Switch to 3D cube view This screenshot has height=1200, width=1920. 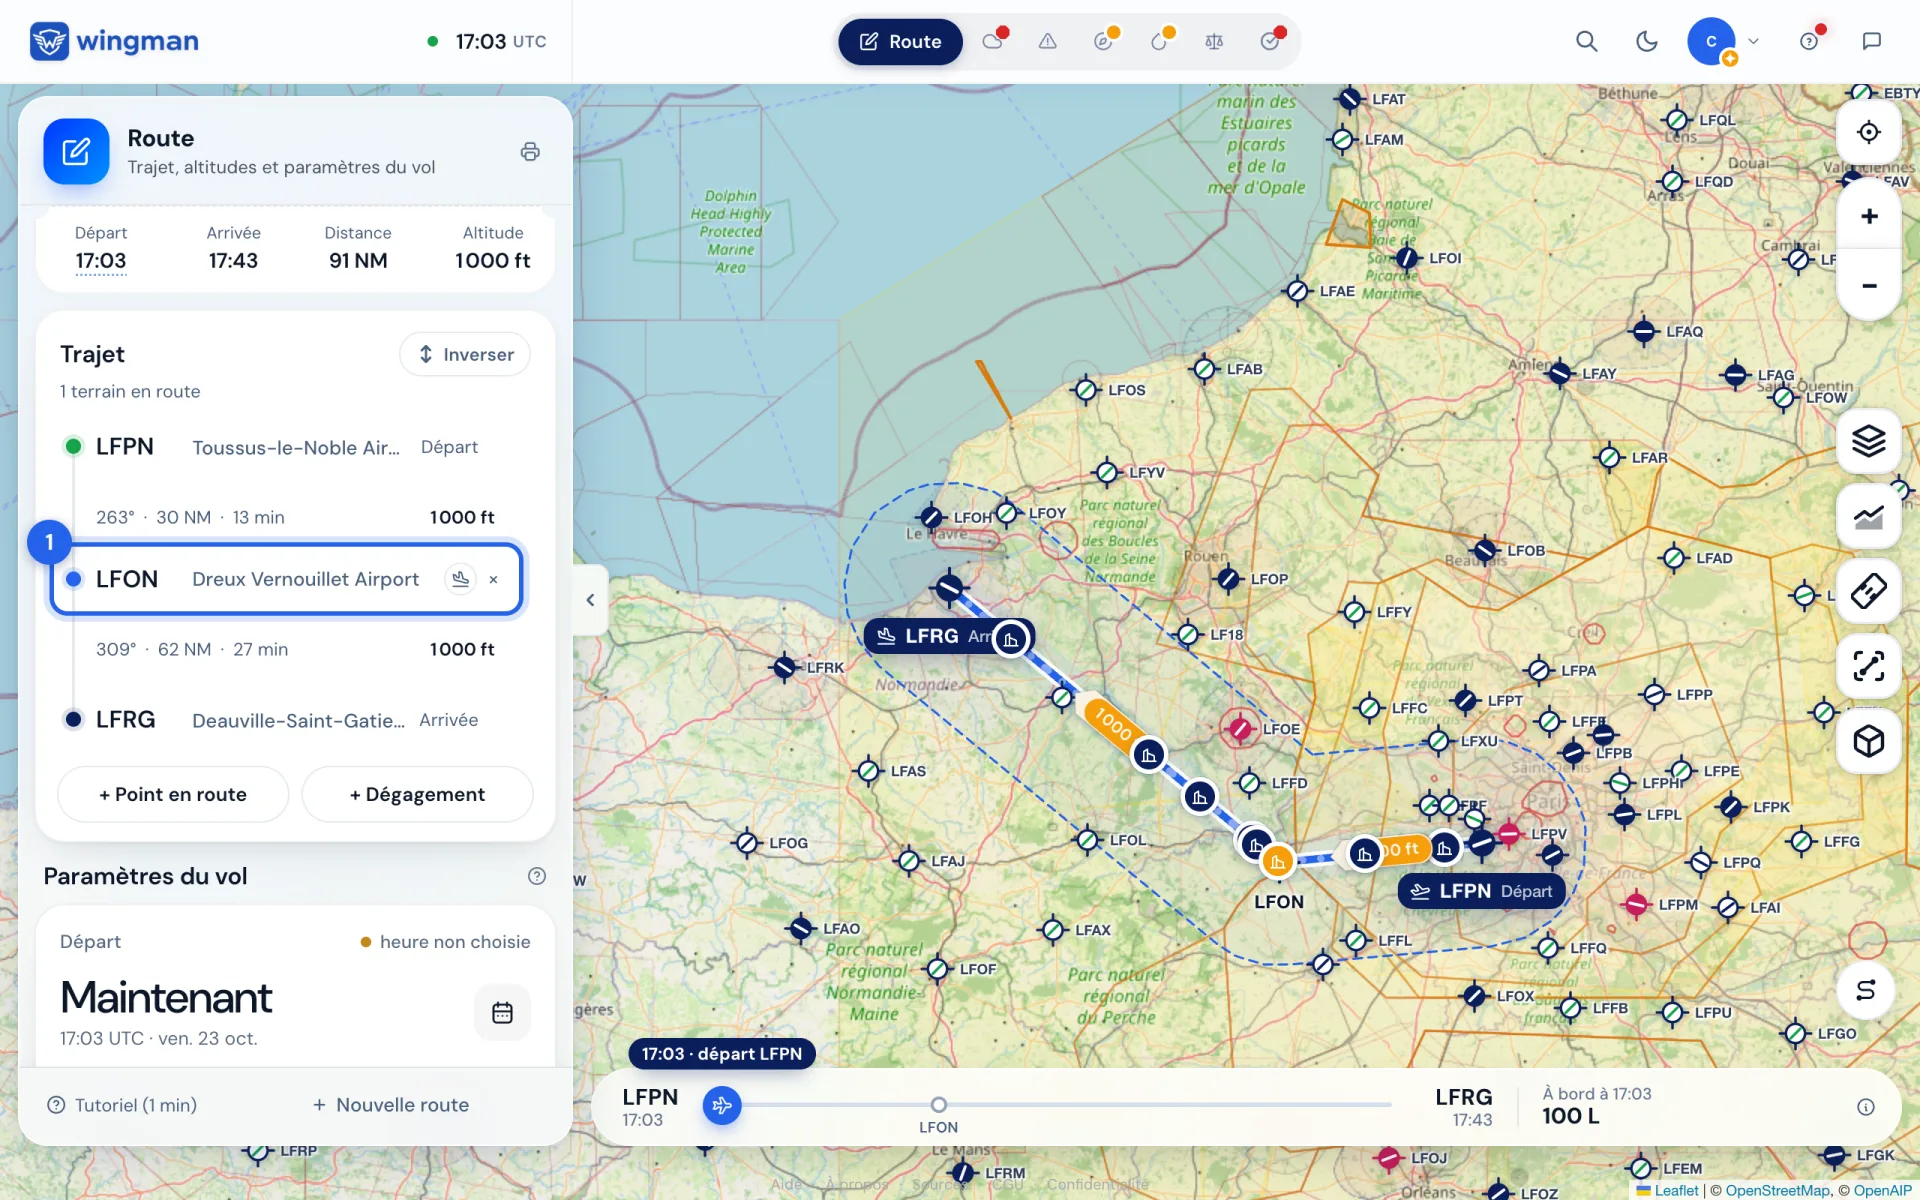coord(1868,741)
